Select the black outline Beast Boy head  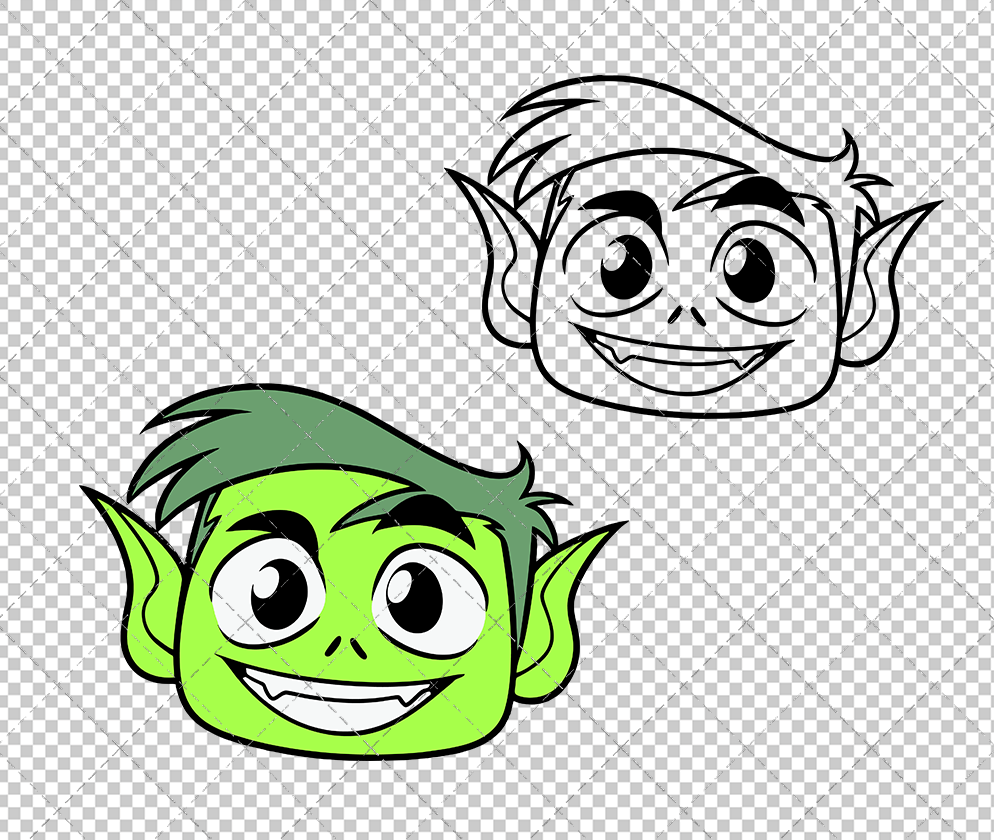pyautogui.click(x=693, y=246)
